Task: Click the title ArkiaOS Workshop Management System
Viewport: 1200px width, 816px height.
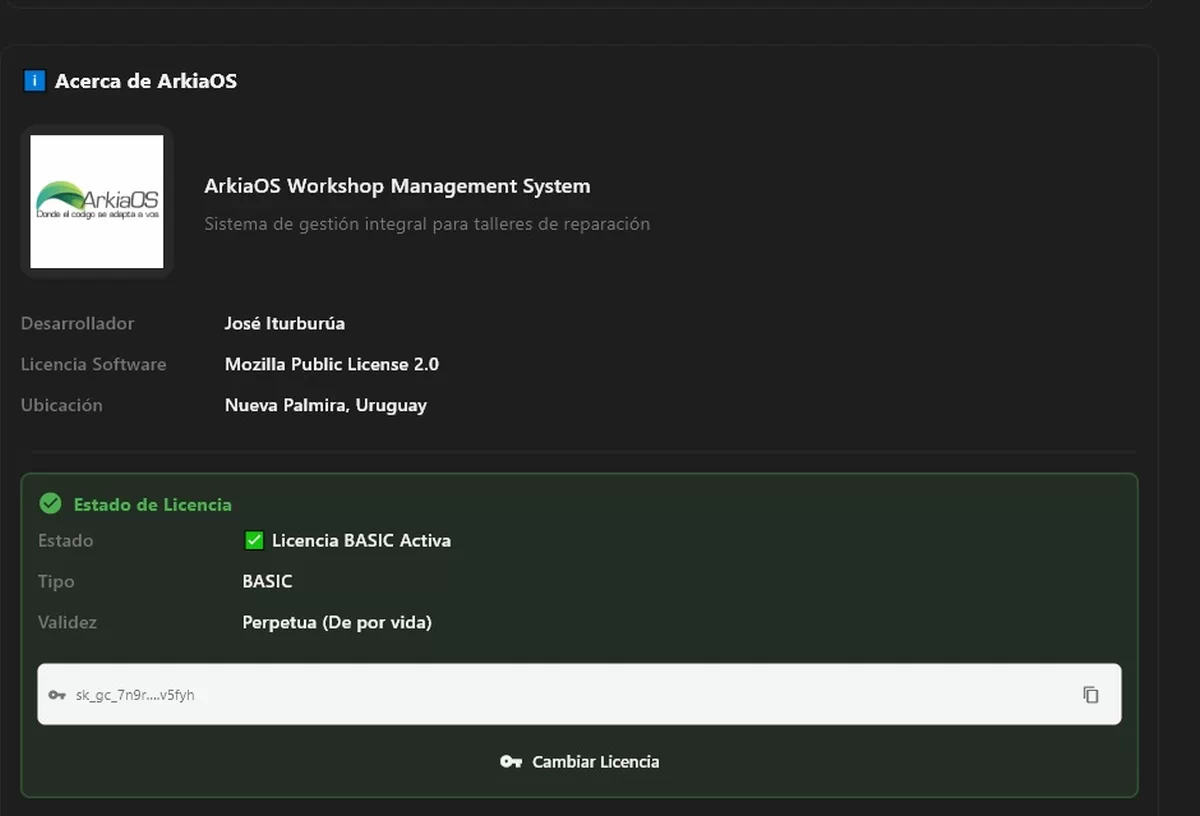Action: [397, 186]
